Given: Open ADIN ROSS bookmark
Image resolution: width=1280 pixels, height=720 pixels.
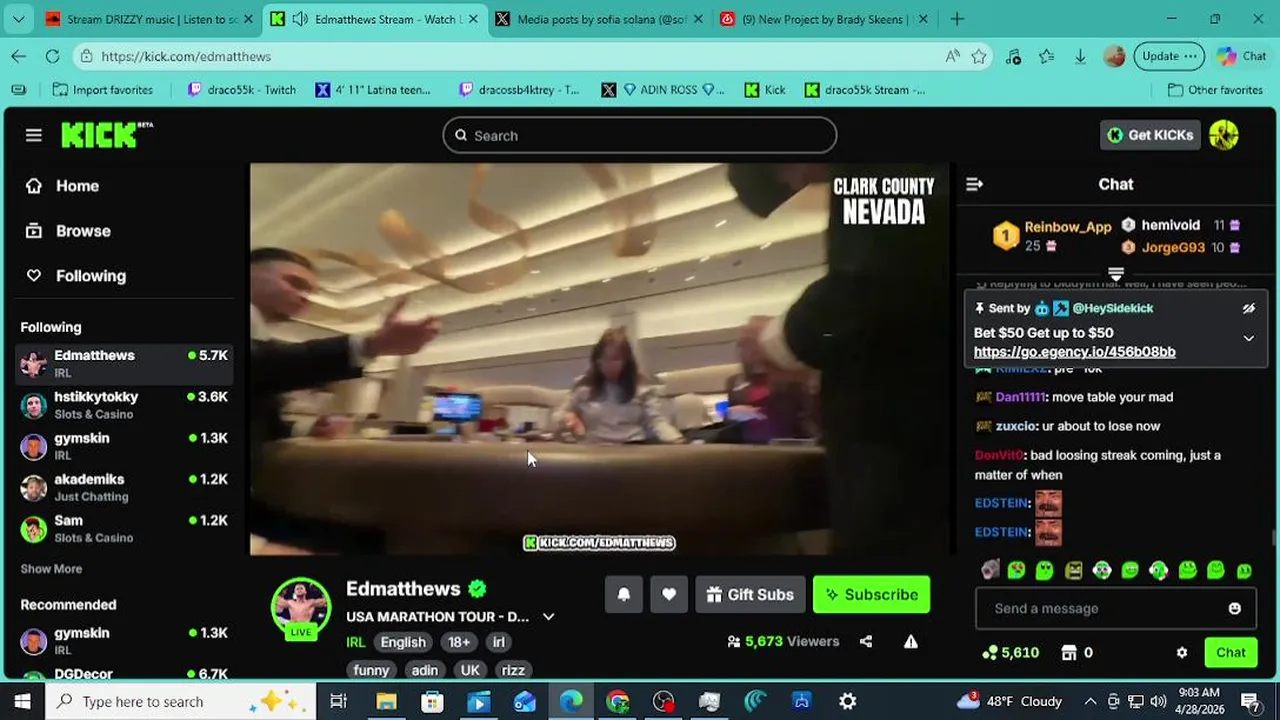Looking at the screenshot, I should (662, 90).
